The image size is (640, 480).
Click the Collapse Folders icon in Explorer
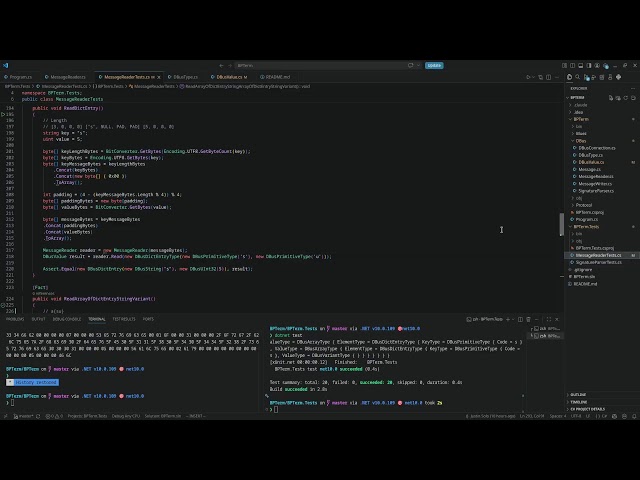pyautogui.click(x=633, y=98)
